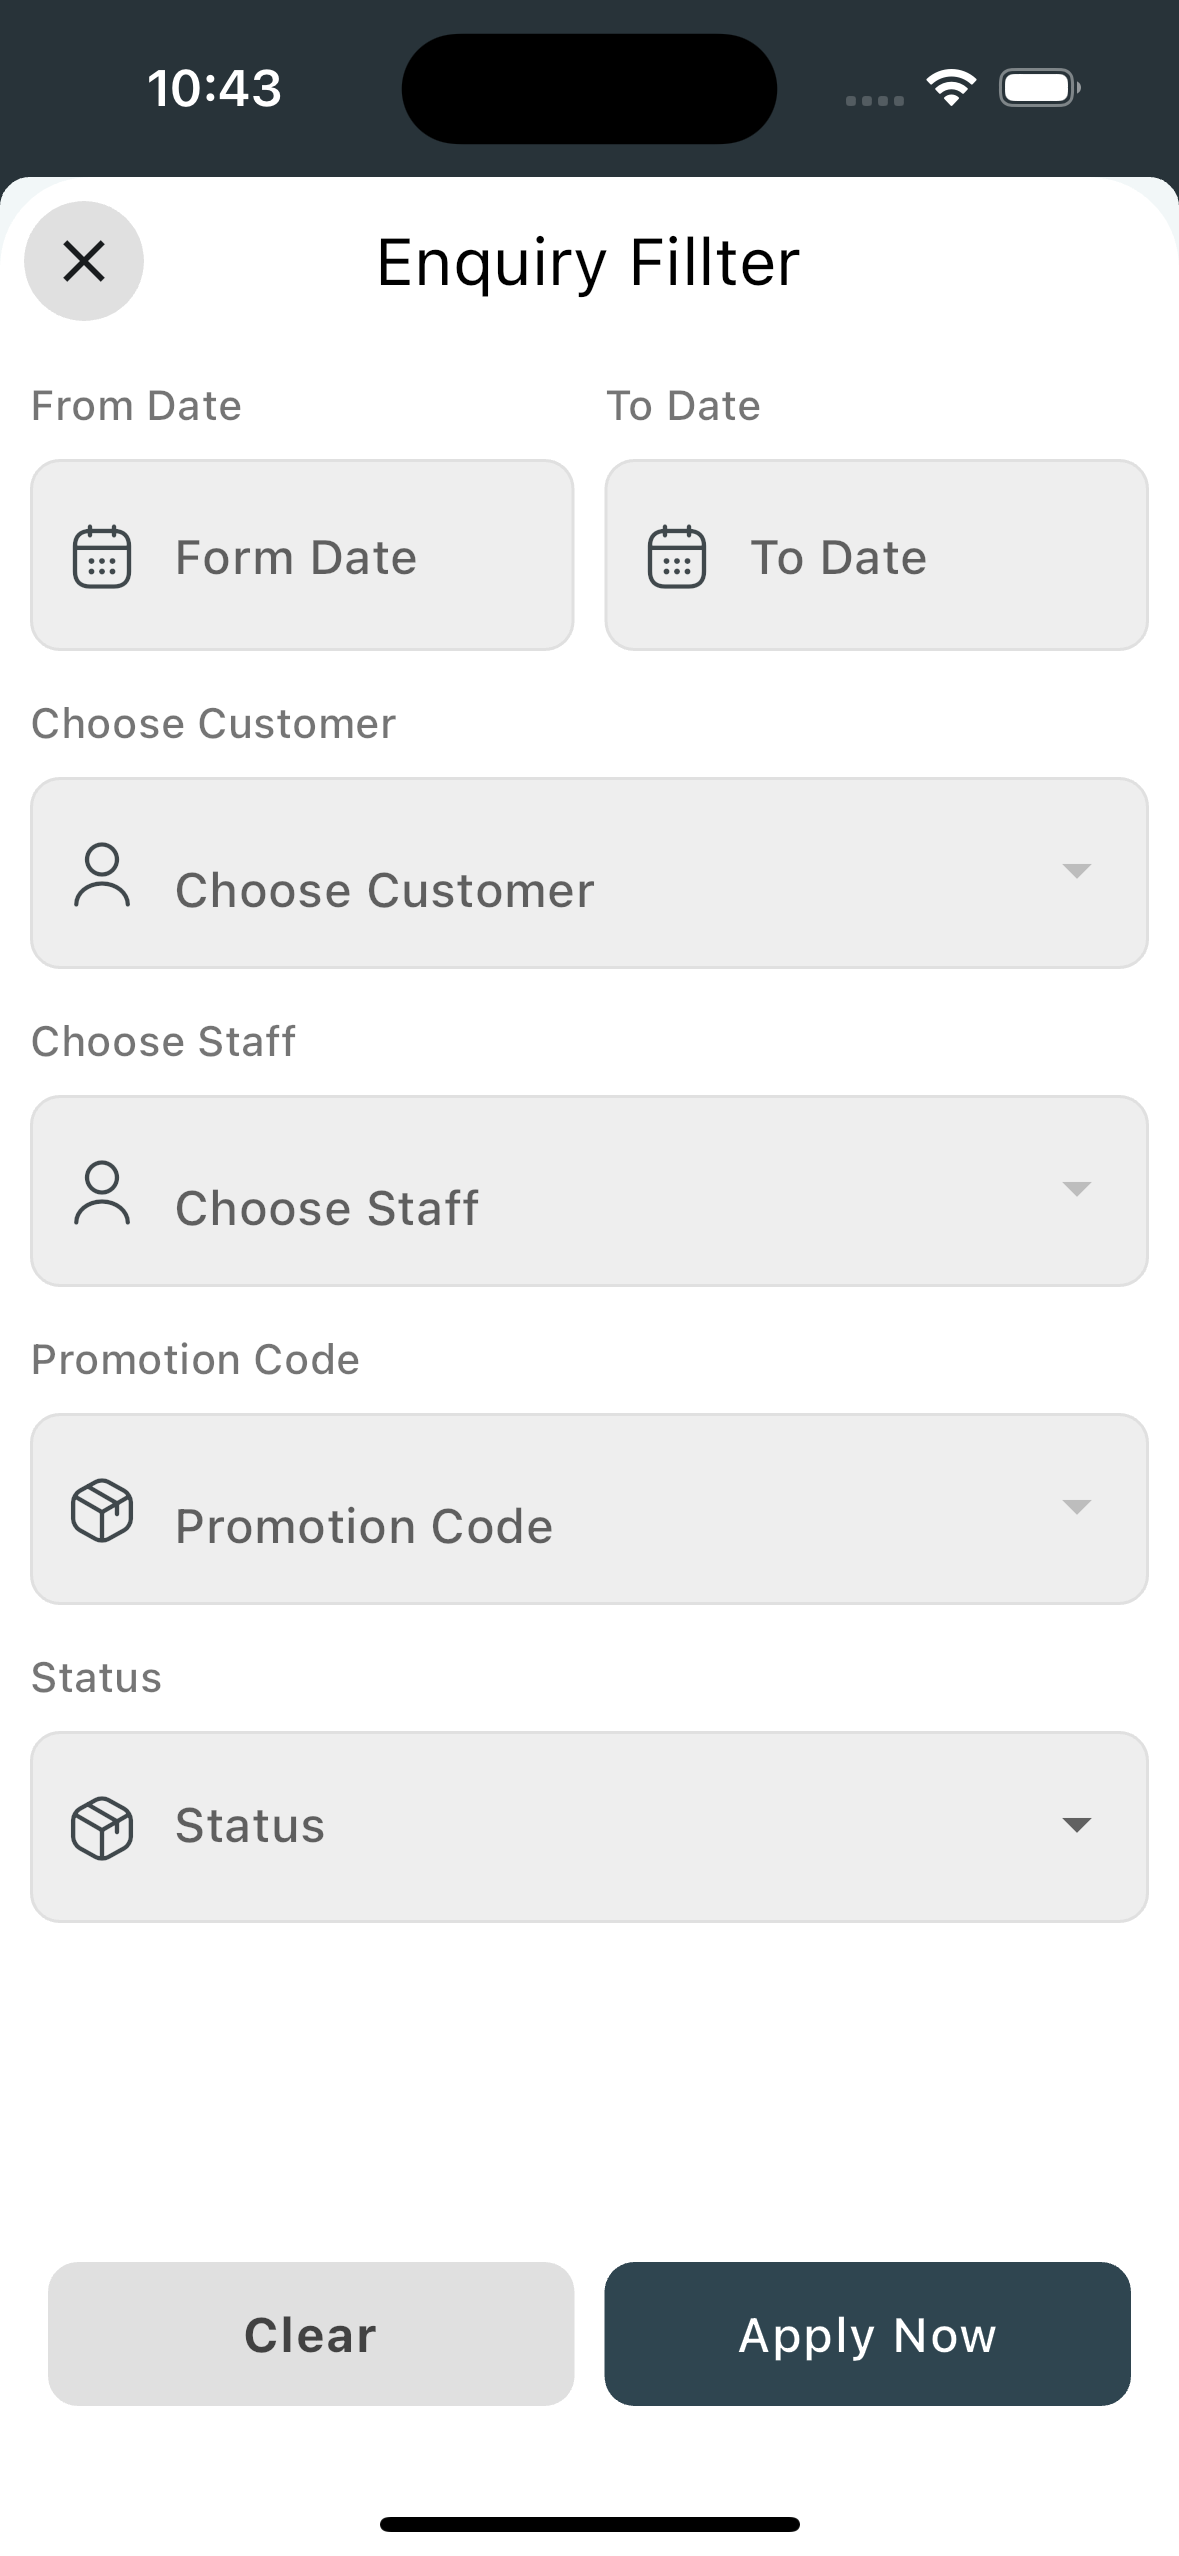Tap the box icon in Promotion Code field
Viewport: 1179px width, 2556px height.
coord(102,1510)
